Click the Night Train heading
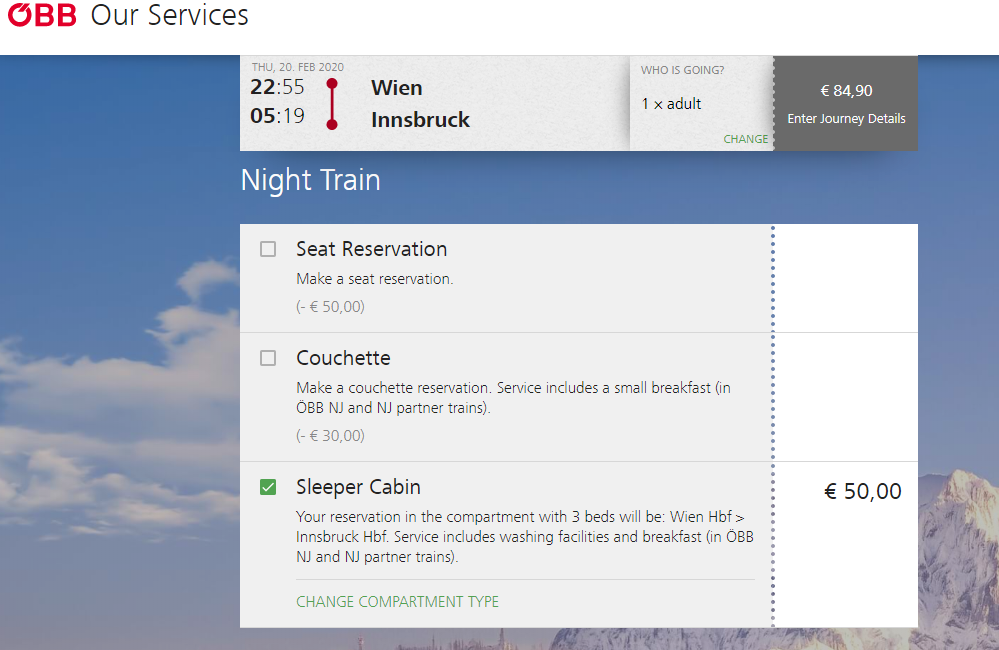This screenshot has width=999, height=650. (x=310, y=180)
